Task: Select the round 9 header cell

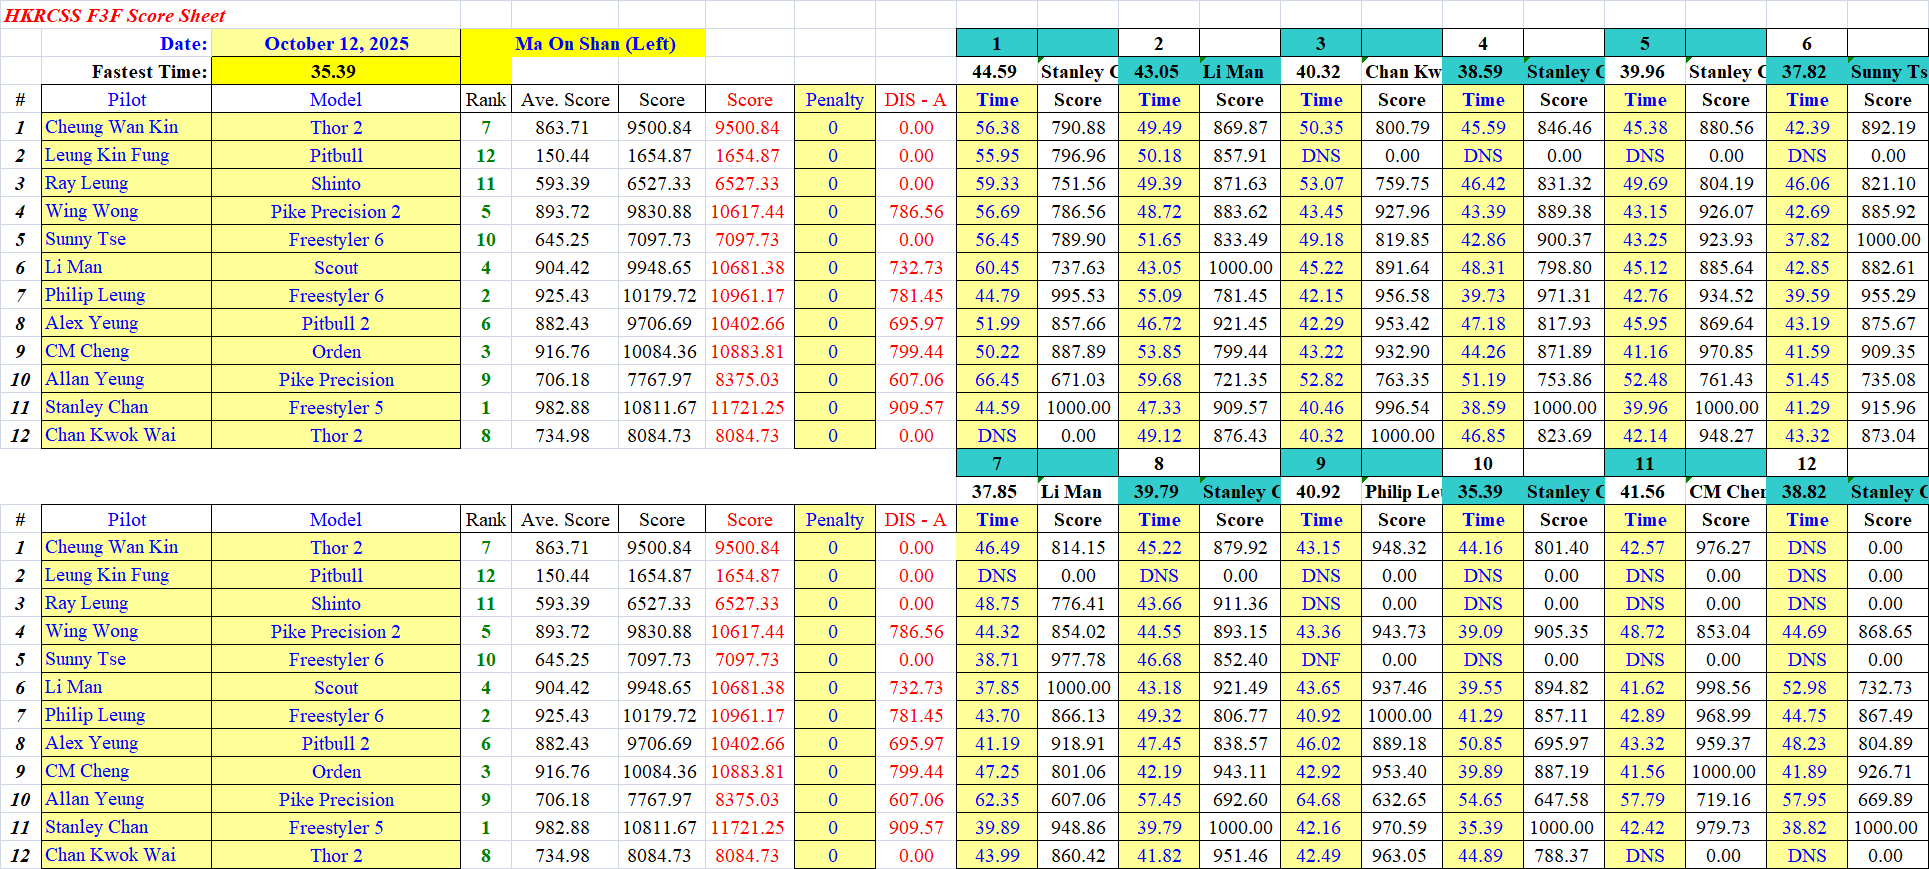Action: pos(1320,463)
